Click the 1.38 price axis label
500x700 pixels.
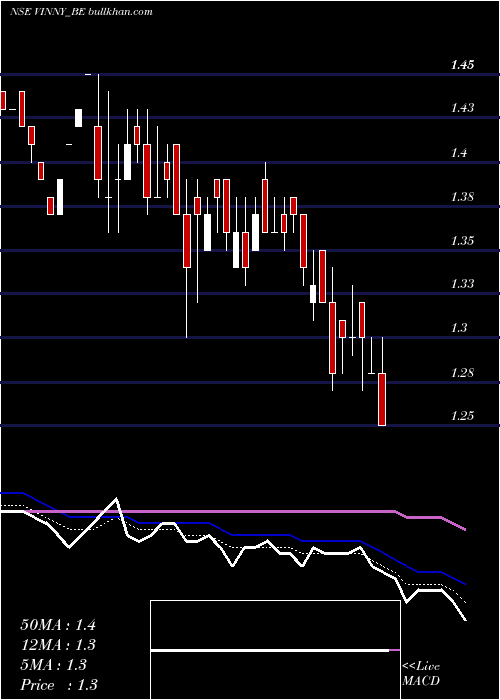pyautogui.click(x=462, y=197)
